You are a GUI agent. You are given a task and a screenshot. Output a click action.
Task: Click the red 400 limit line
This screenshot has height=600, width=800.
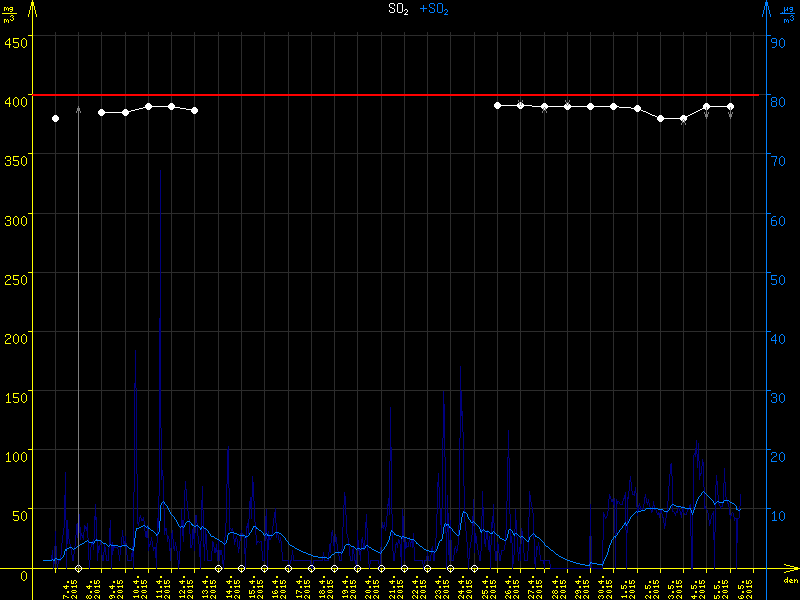point(400,95)
